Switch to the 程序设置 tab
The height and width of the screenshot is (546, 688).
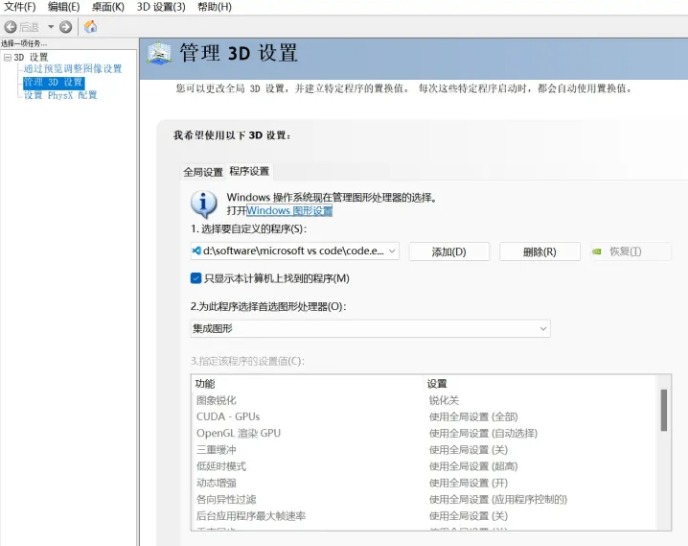249,171
